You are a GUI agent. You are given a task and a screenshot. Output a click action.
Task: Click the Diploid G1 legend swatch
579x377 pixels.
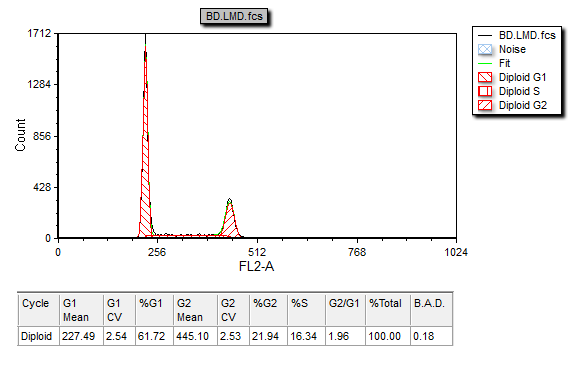pos(485,77)
